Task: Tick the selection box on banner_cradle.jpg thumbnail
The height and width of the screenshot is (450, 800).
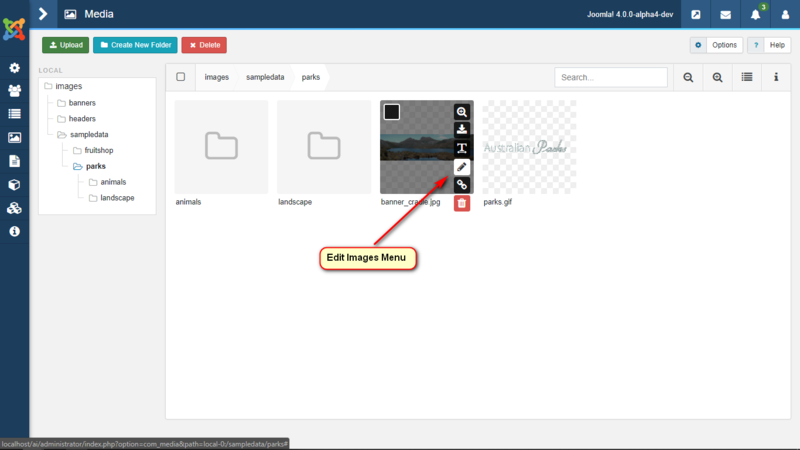Action: pyautogui.click(x=392, y=112)
